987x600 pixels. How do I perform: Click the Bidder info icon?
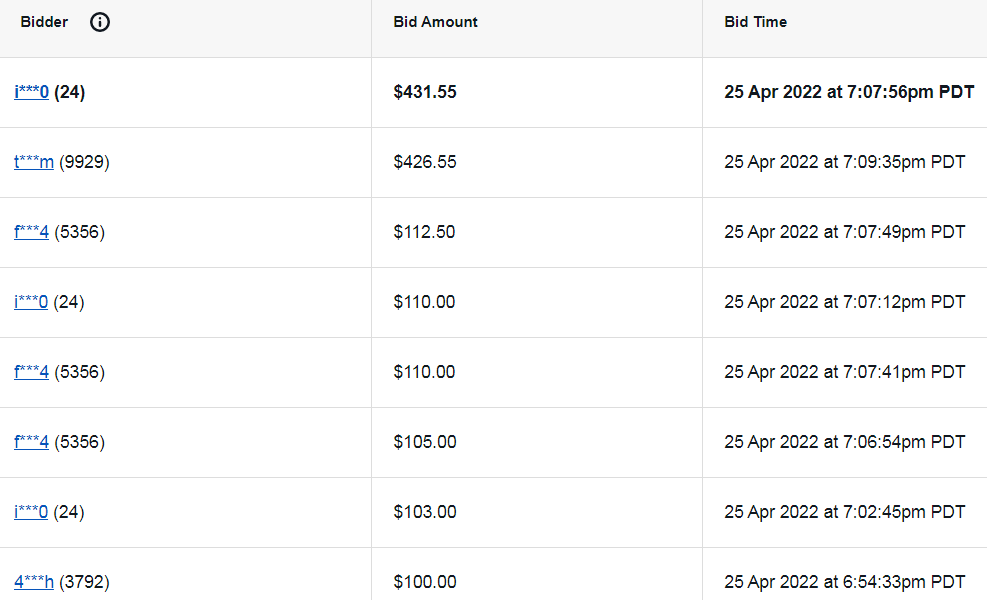click(99, 22)
